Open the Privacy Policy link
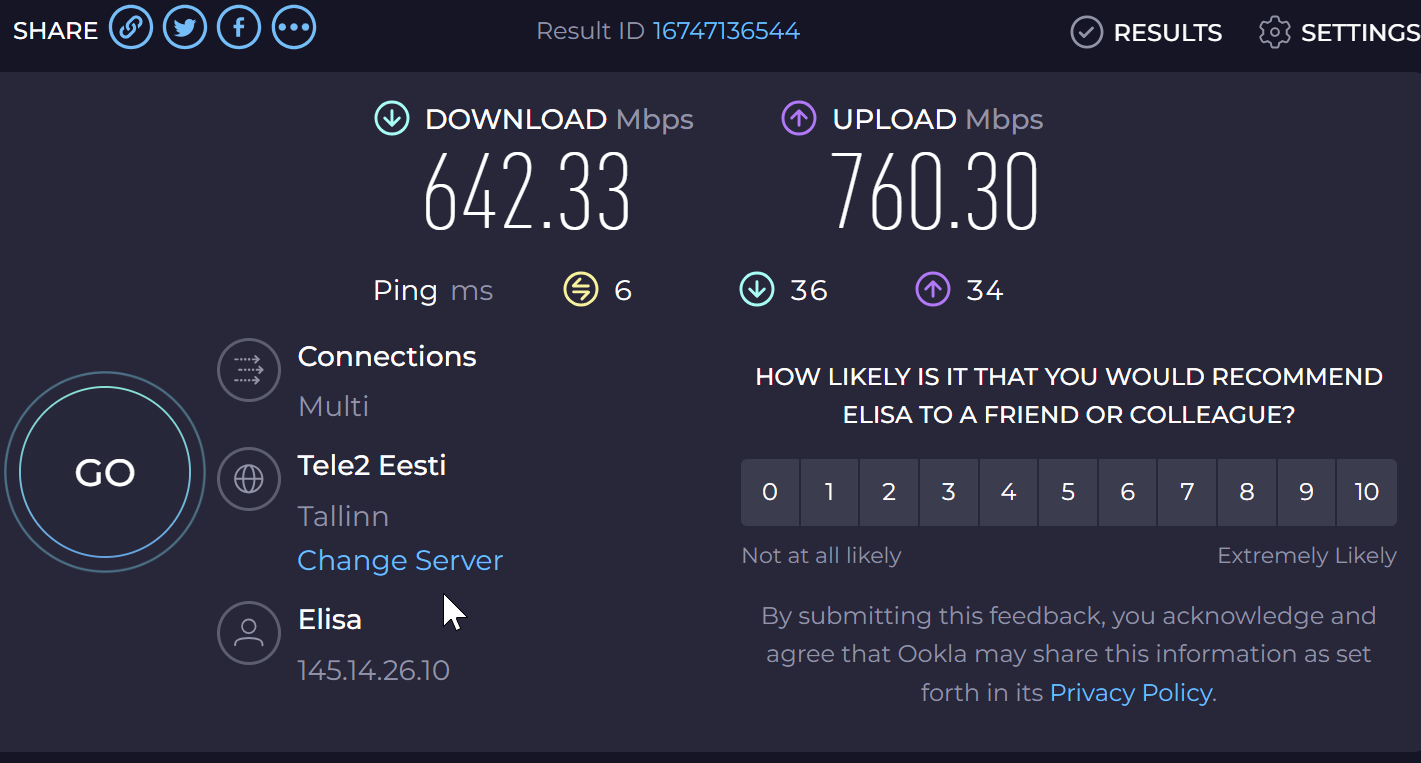This screenshot has height=763, width=1421. point(1130,693)
